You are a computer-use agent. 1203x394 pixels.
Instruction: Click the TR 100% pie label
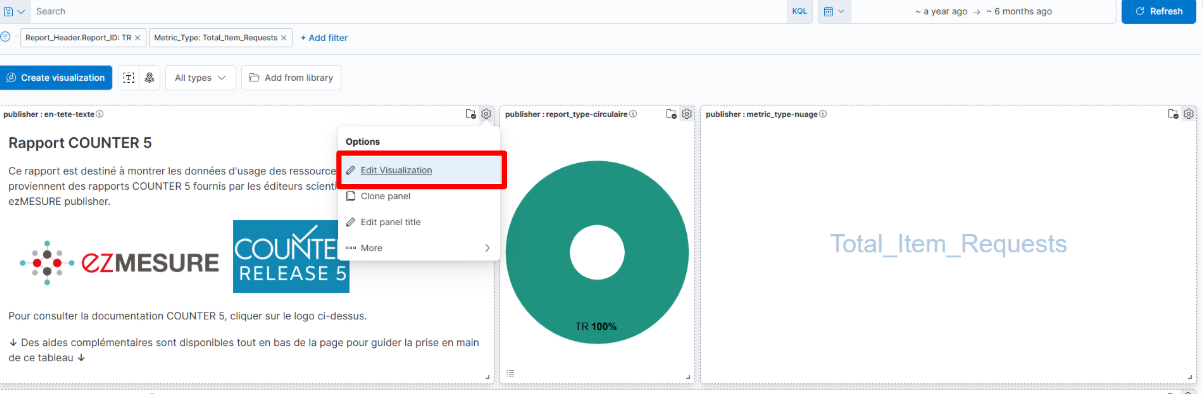tap(596, 327)
